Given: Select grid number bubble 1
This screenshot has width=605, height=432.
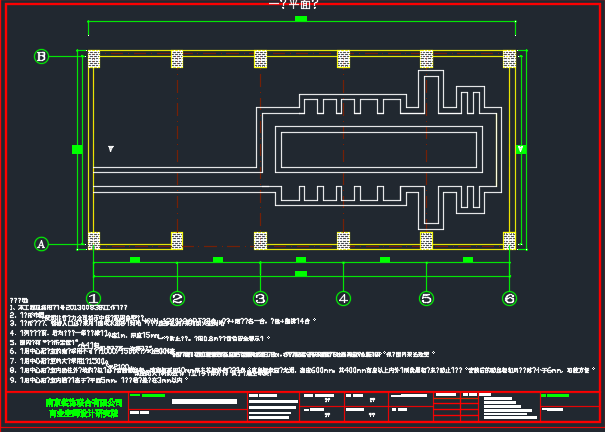Looking at the screenshot, I should click(x=93, y=298).
